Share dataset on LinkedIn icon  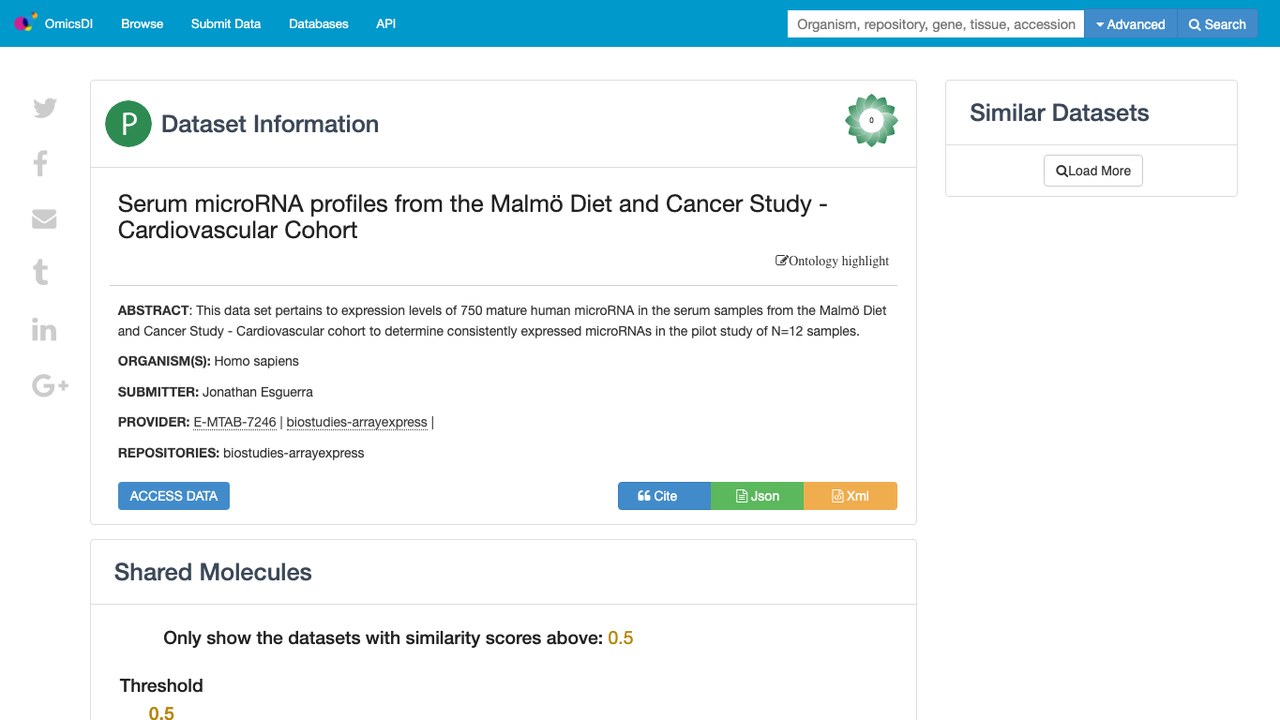pyautogui.click(x=44, y=330)
